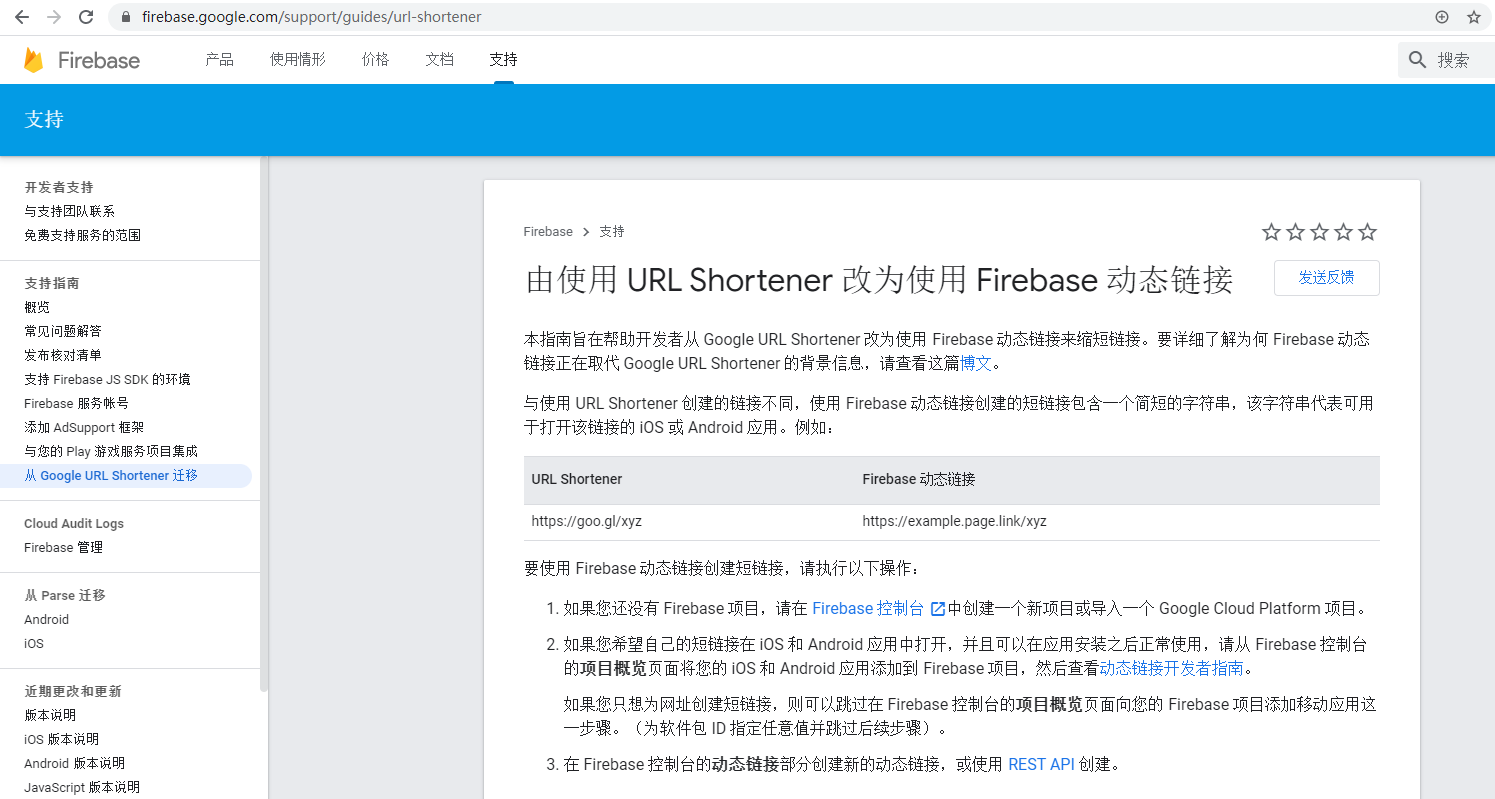Image resolution: width=1495 pixels, height=799 pixels.
Task: Bookmark this page with star icon
Action: coord(1473,17)
